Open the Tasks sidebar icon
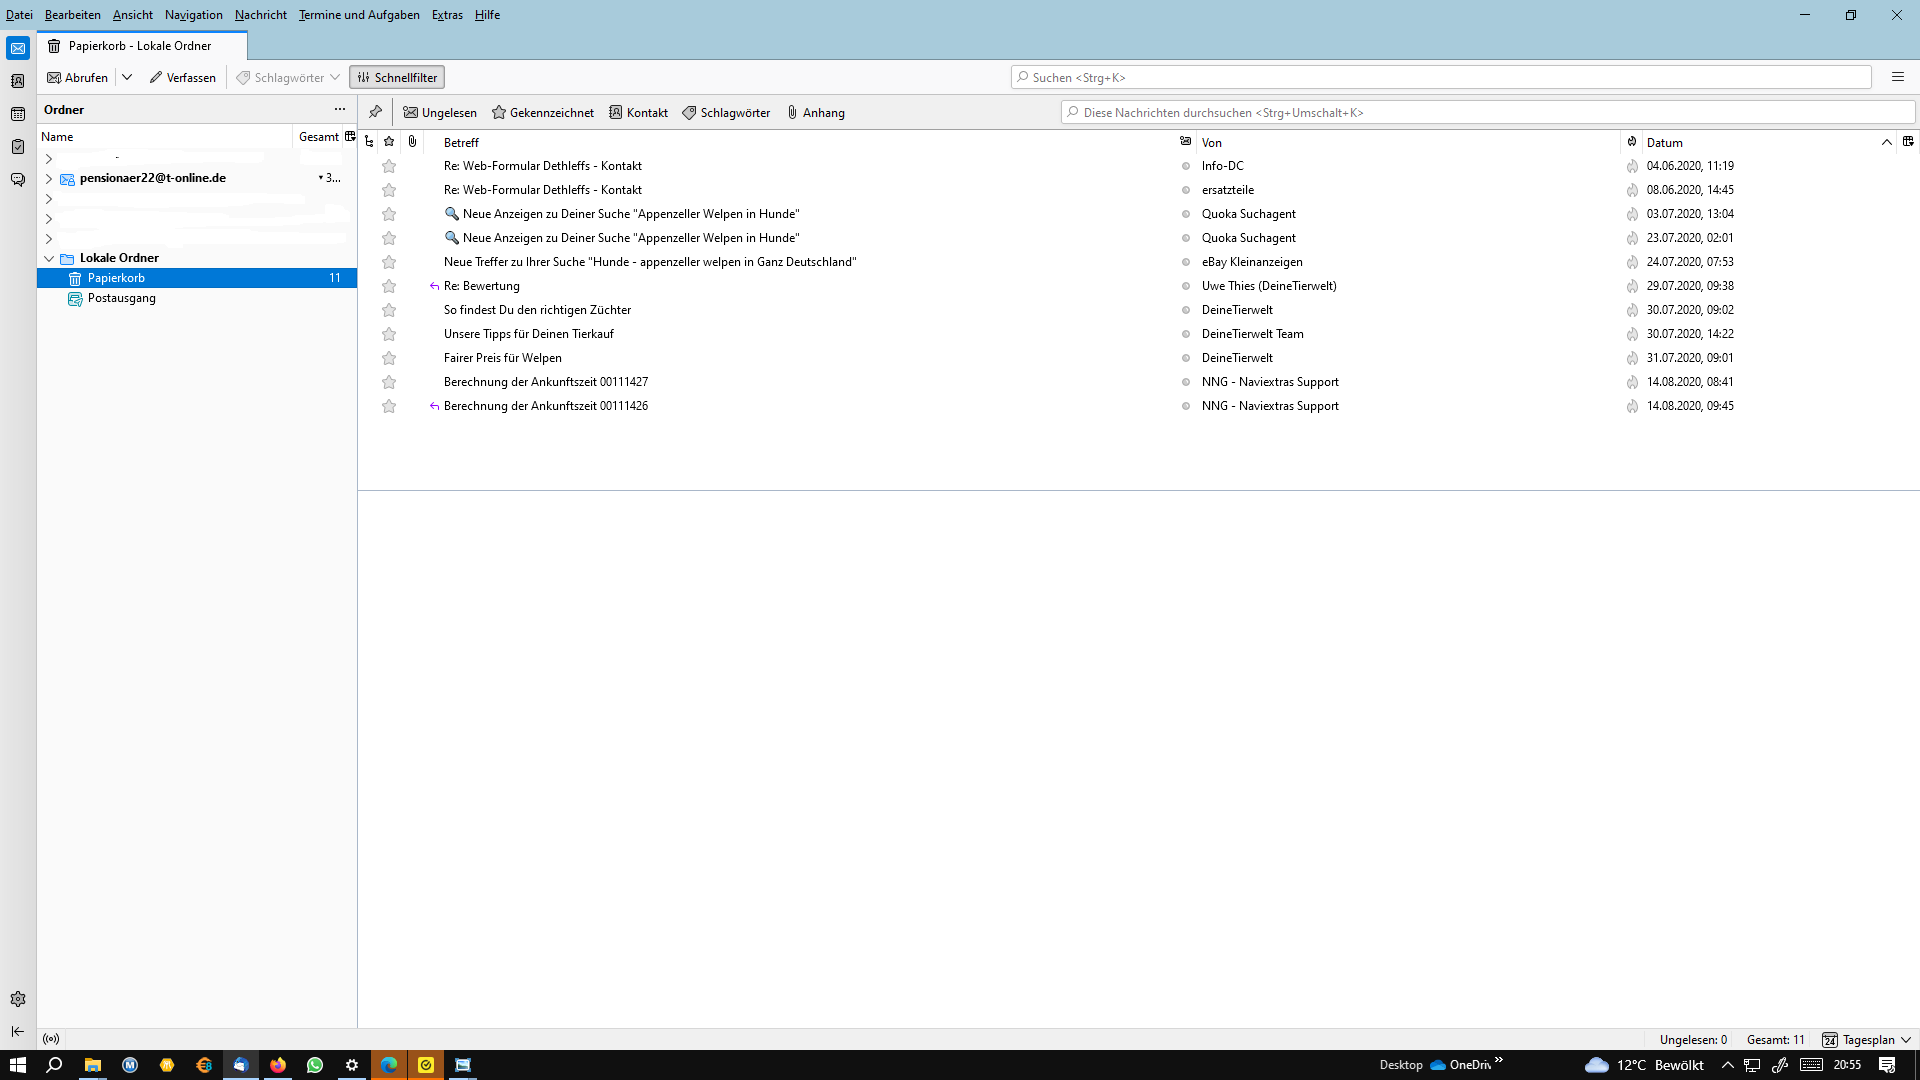This screenshot has height=1080, width=1920. pos(17,147)
